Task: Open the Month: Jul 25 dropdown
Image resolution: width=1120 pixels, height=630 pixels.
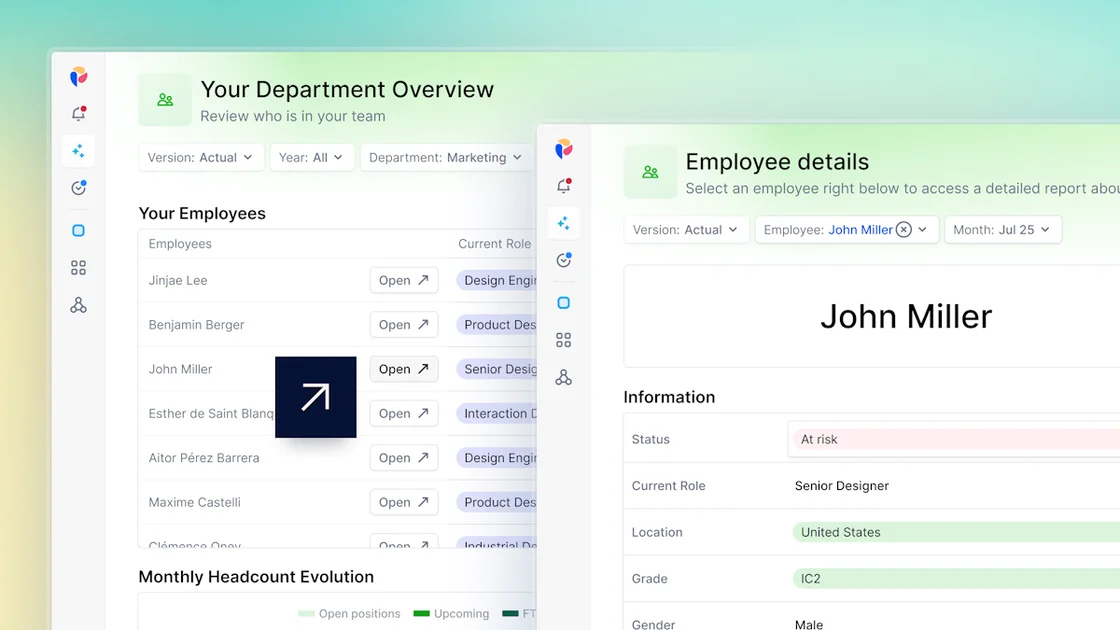Action: [x=1002, y=229]
